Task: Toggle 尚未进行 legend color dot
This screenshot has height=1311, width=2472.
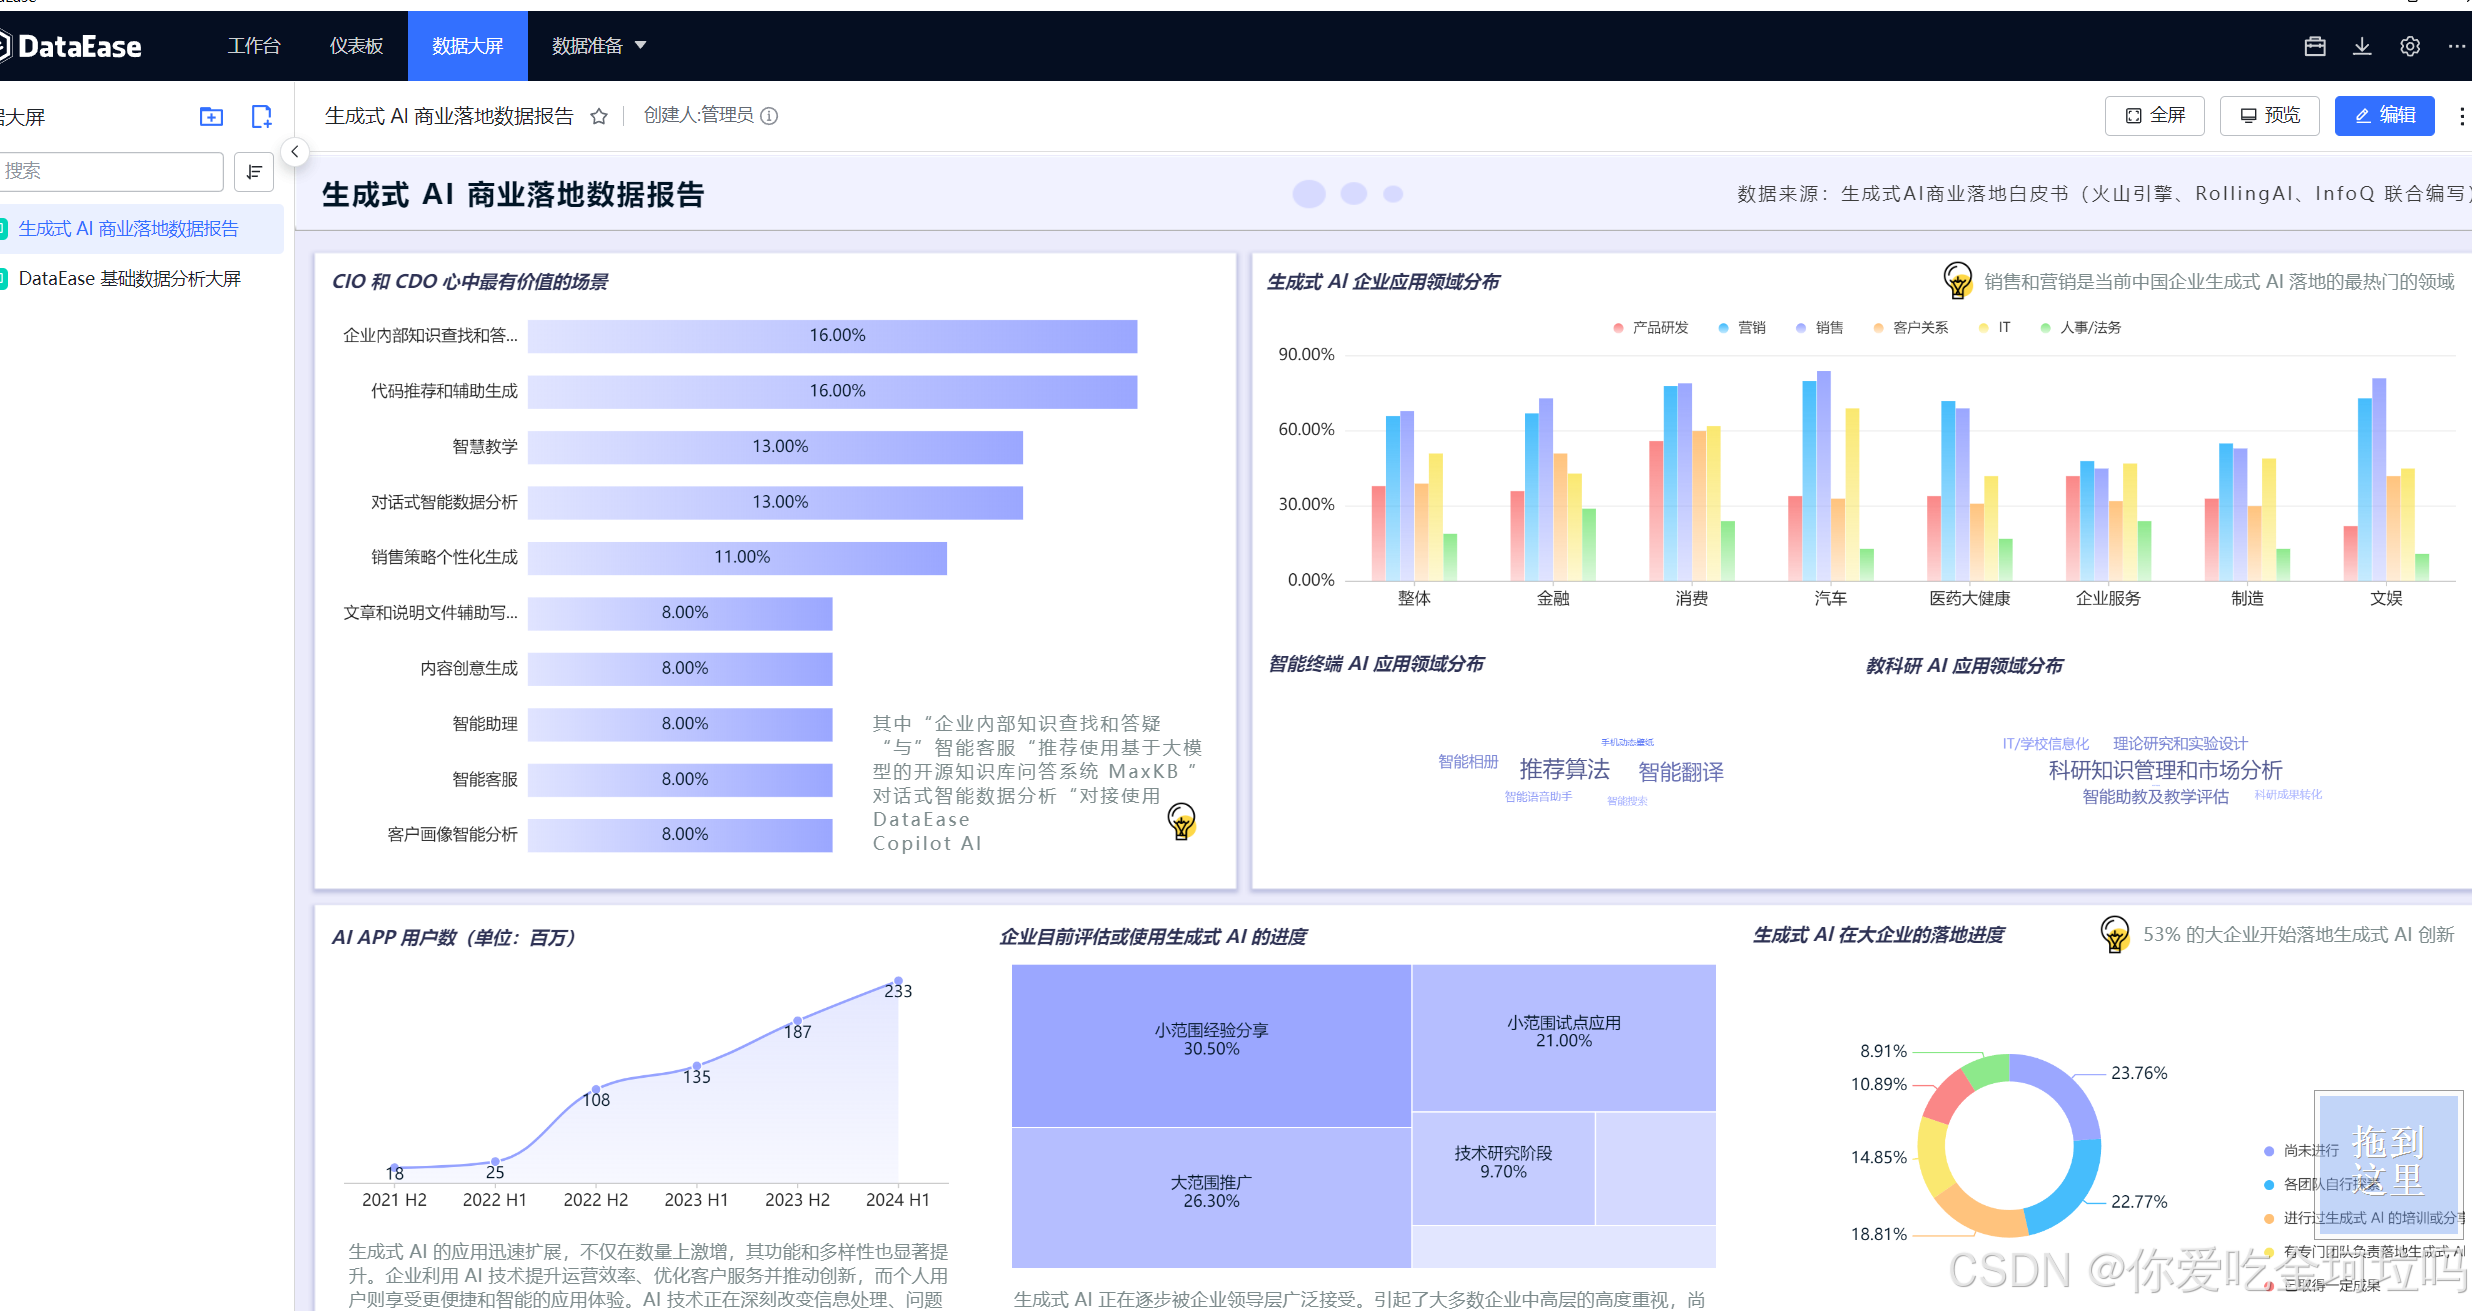Action: tap(2269, 1151)
